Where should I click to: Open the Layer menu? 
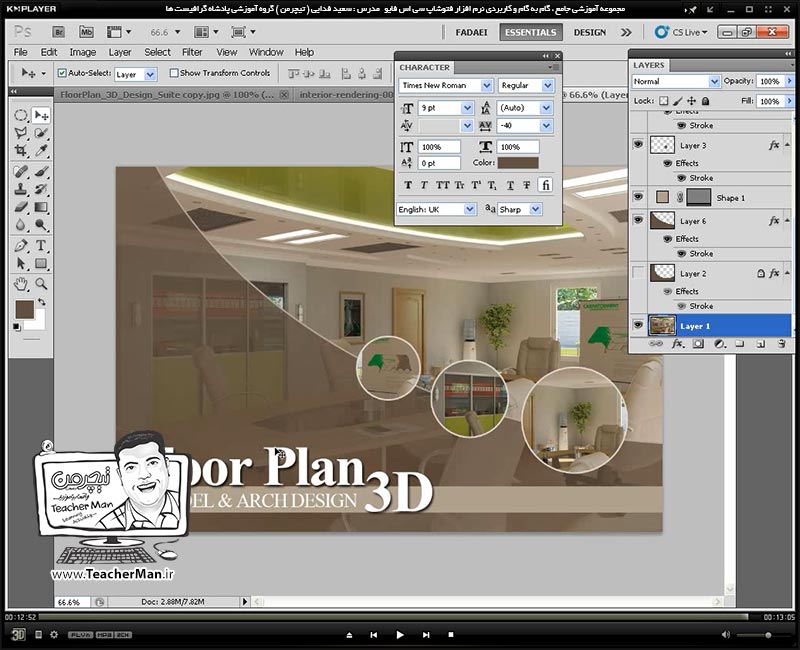click(120, 52)
